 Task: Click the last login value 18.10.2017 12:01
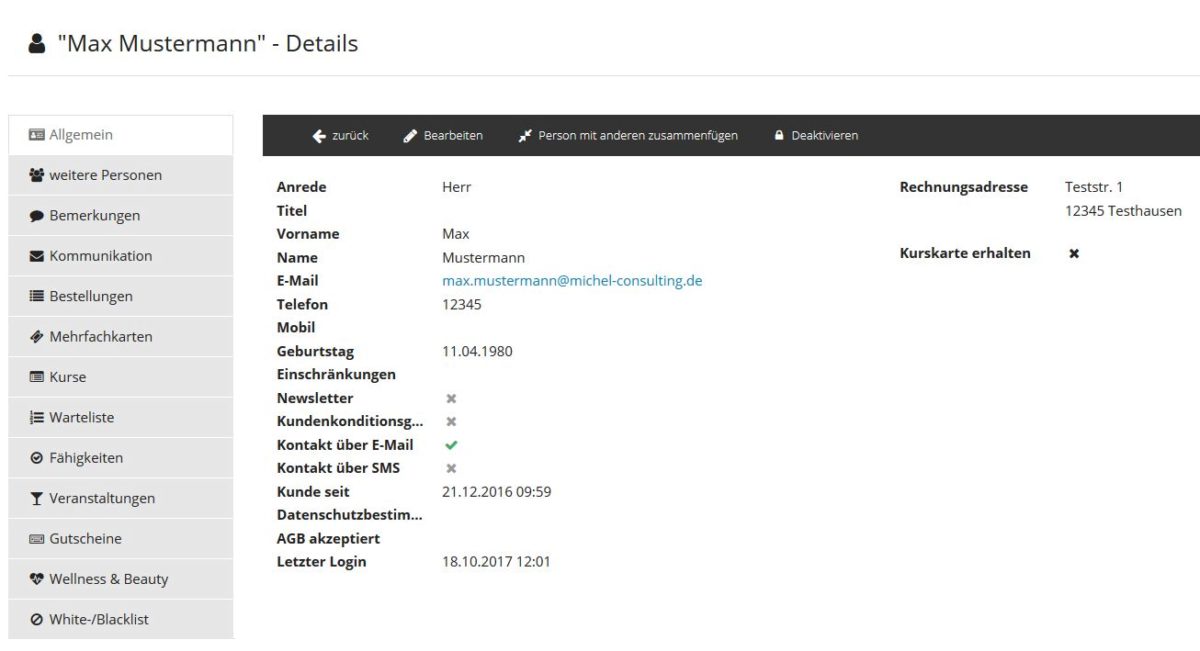pos(496,562)
